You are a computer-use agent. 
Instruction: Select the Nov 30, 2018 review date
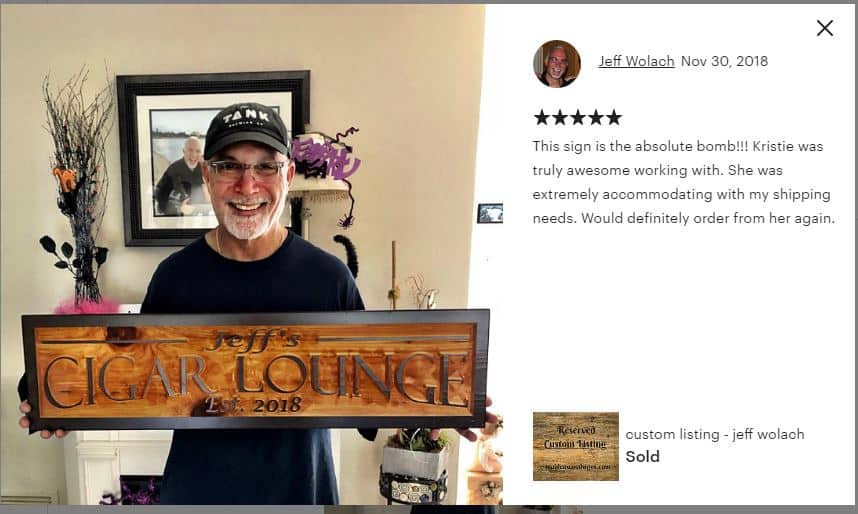pyautogui.click(x=724, y=61)
